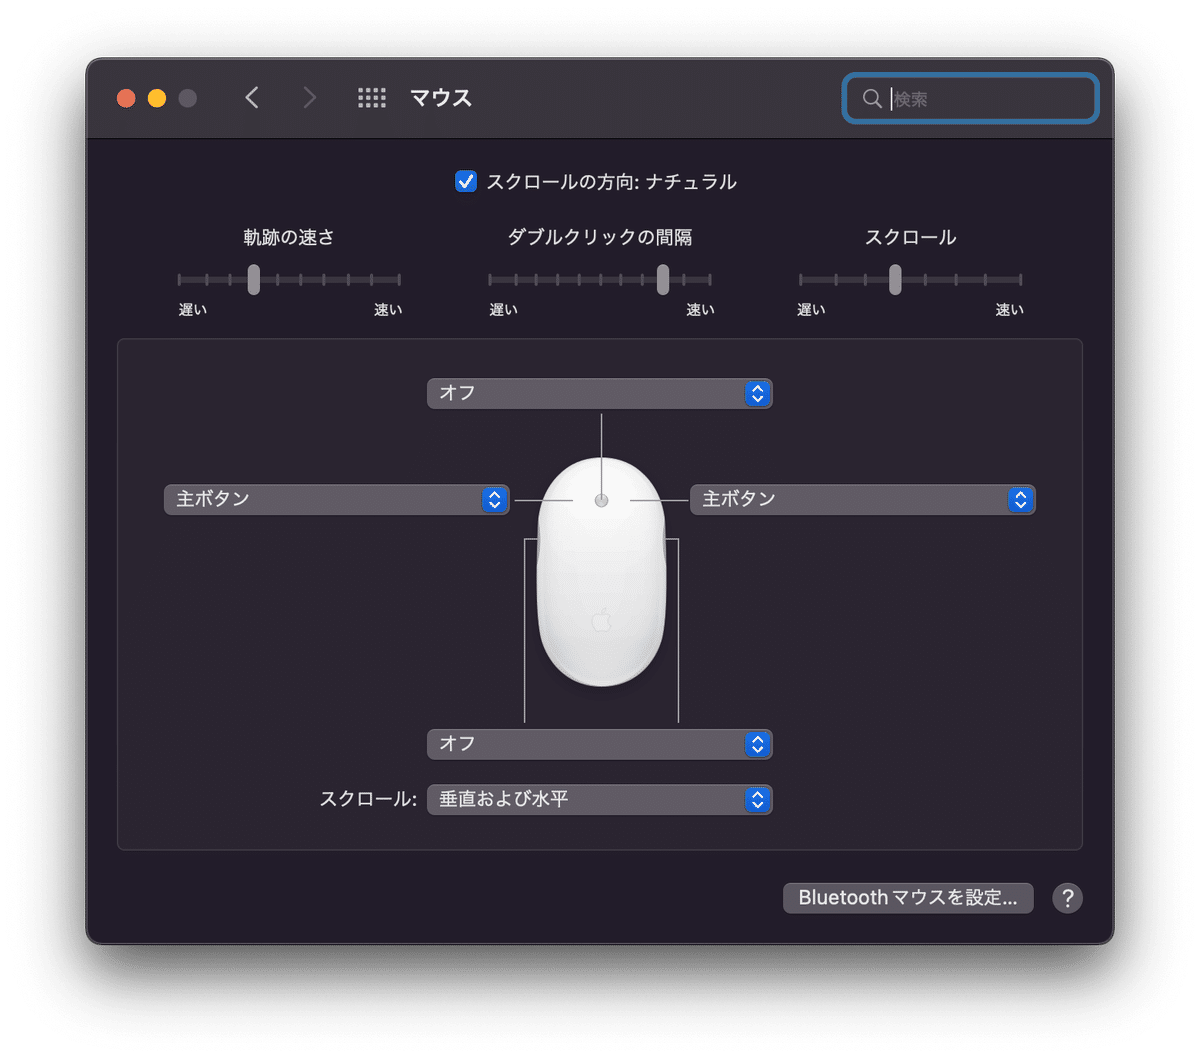Close the window with the red button
Screen dimensions: 1200x1058
pyautogui.click(x=126, y=98)
